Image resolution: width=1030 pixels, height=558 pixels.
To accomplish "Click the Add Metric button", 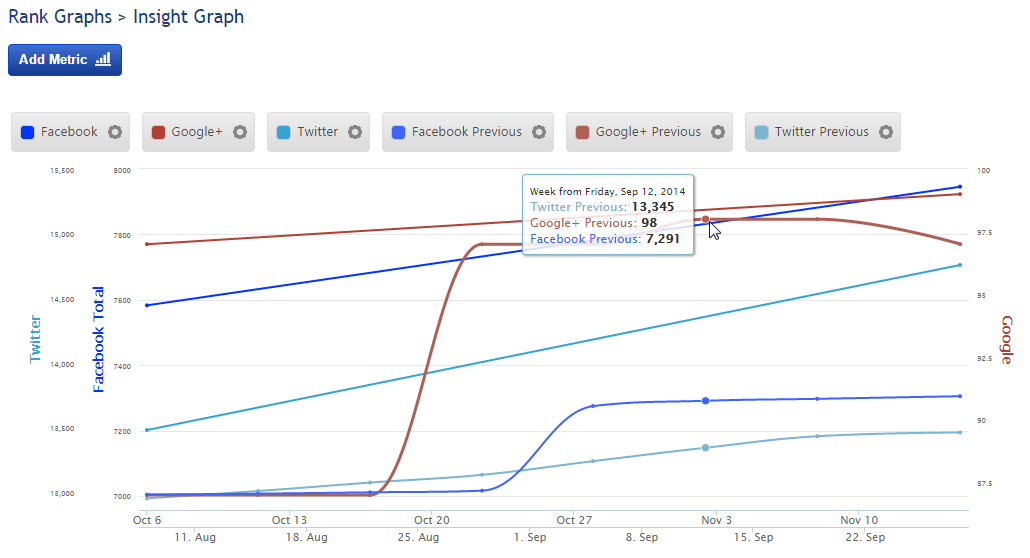I will [x=65, y=60].
